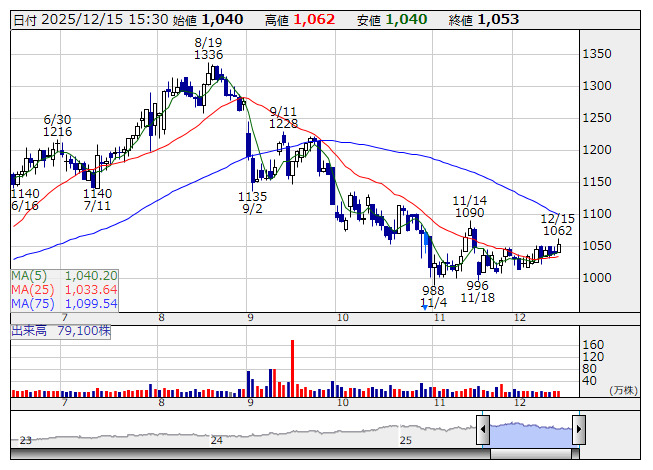Image resolution: width=653 pixels, height=470 pixels.
Task: Click the 9/11 1228 peak label
Action: 283,118
